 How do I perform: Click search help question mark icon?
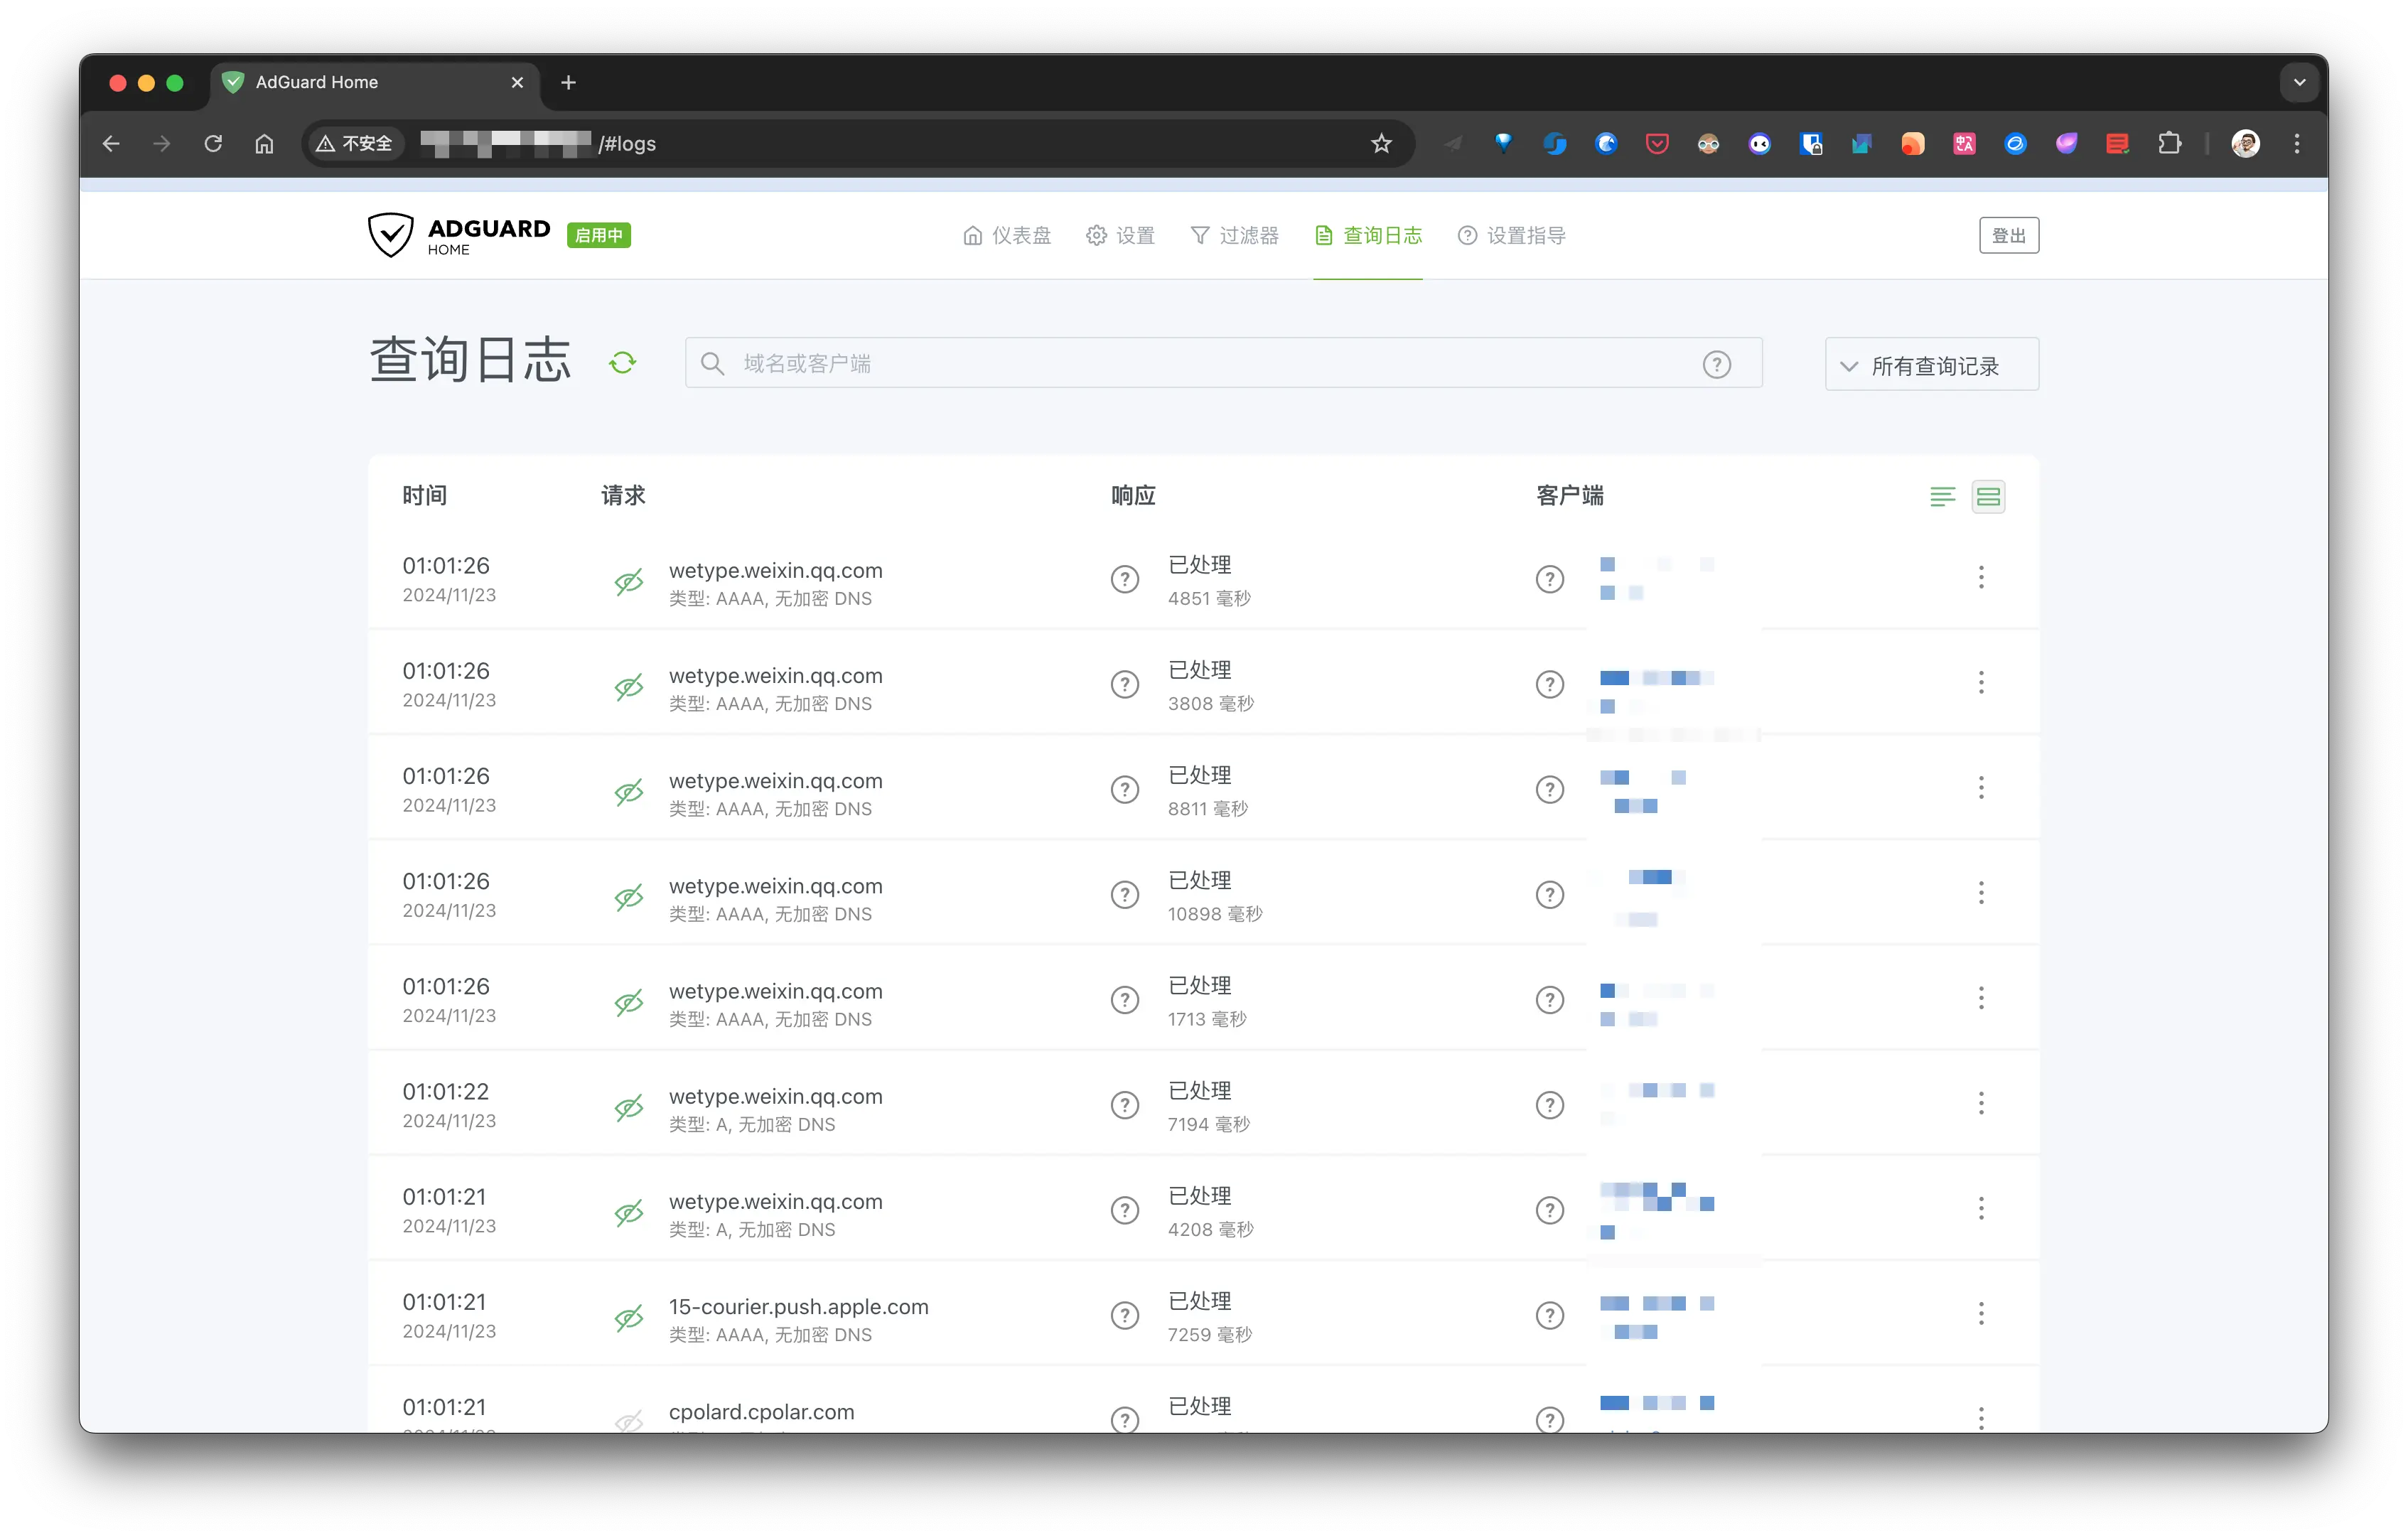point(1716,364)
